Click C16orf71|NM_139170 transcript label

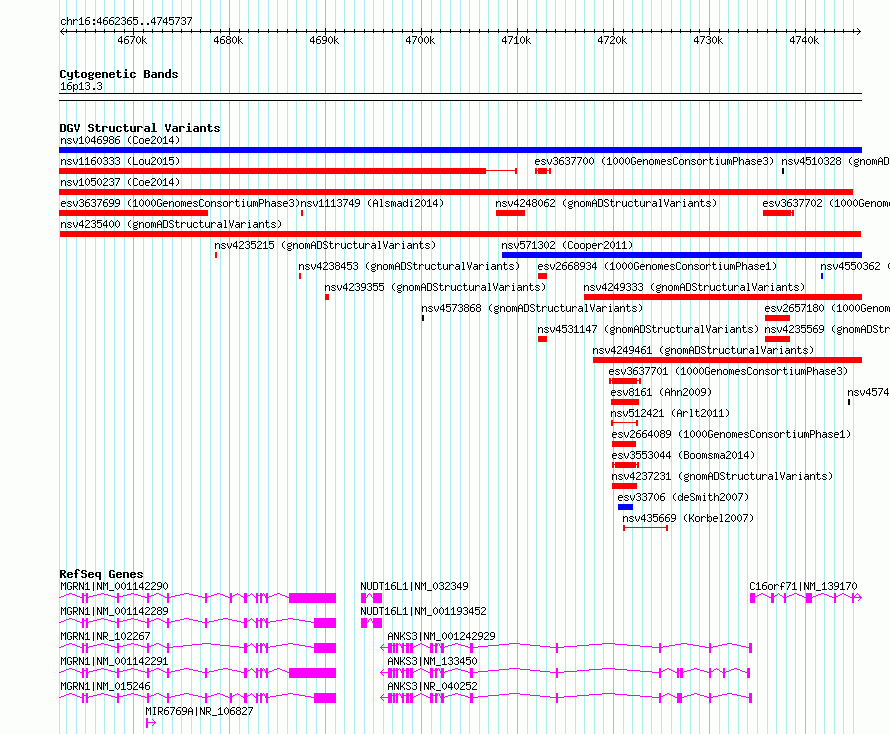click(x=803, y=586)
